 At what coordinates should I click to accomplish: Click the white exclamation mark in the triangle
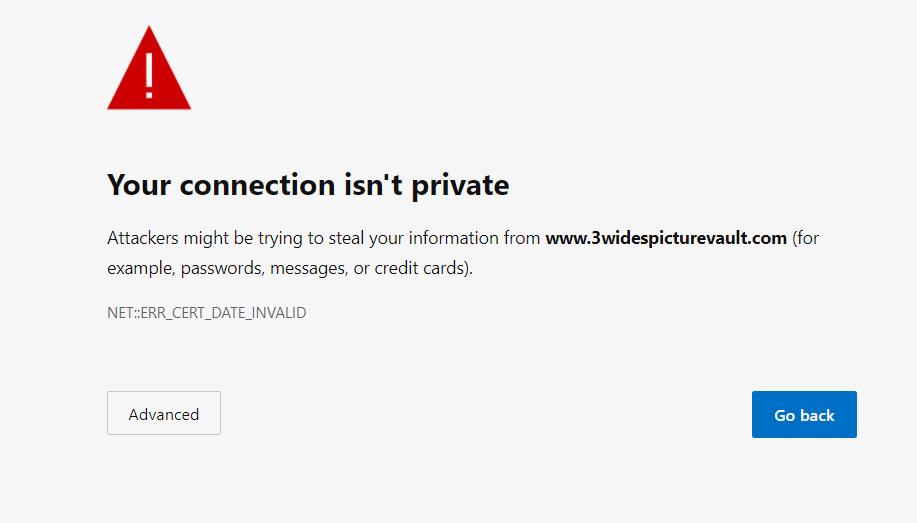point(149,72)
